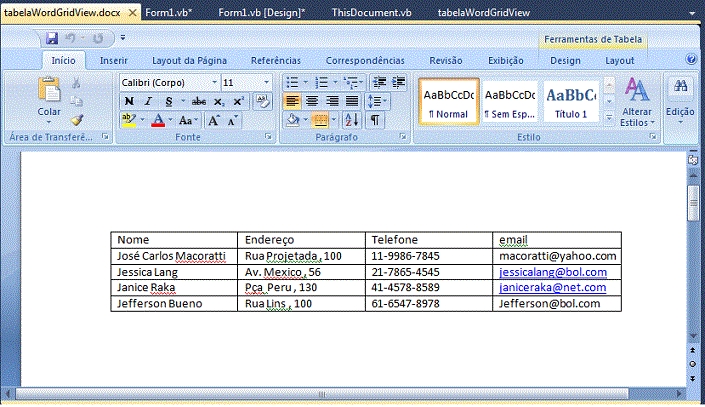Apply the Título 1 style
Screen dimensions: 705x407
pos(571,102)
